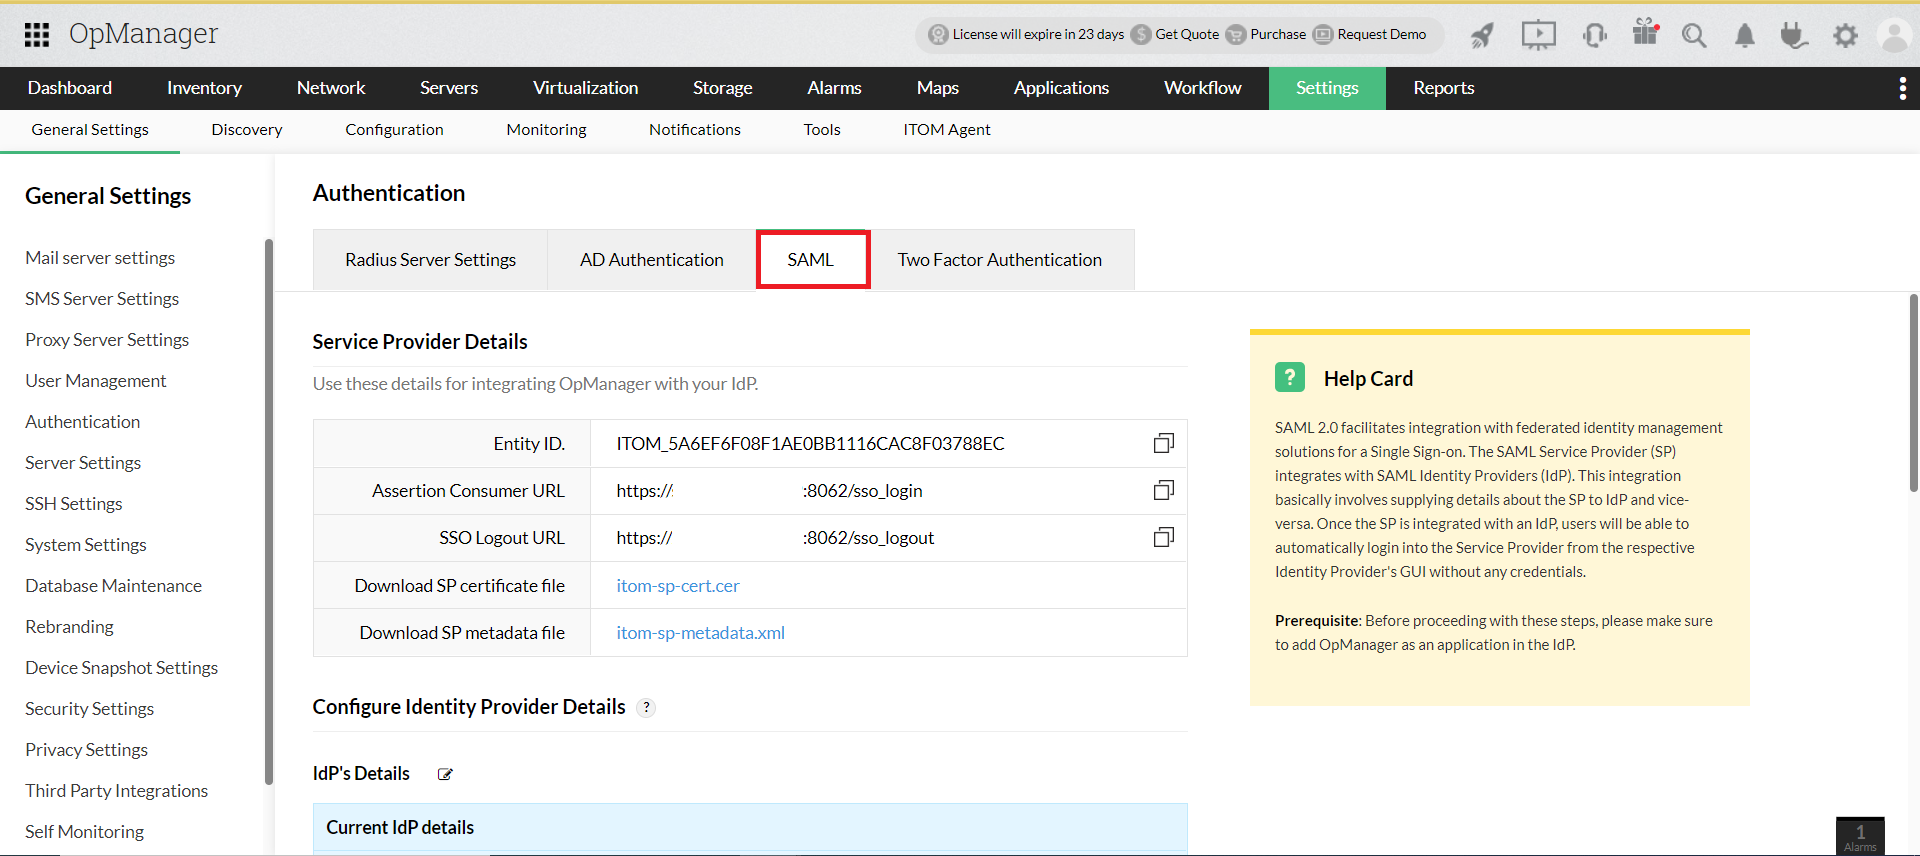1920x856 pixels.
Task: Switch to Notifications sub-tab
Action: [x=695, y=130]
